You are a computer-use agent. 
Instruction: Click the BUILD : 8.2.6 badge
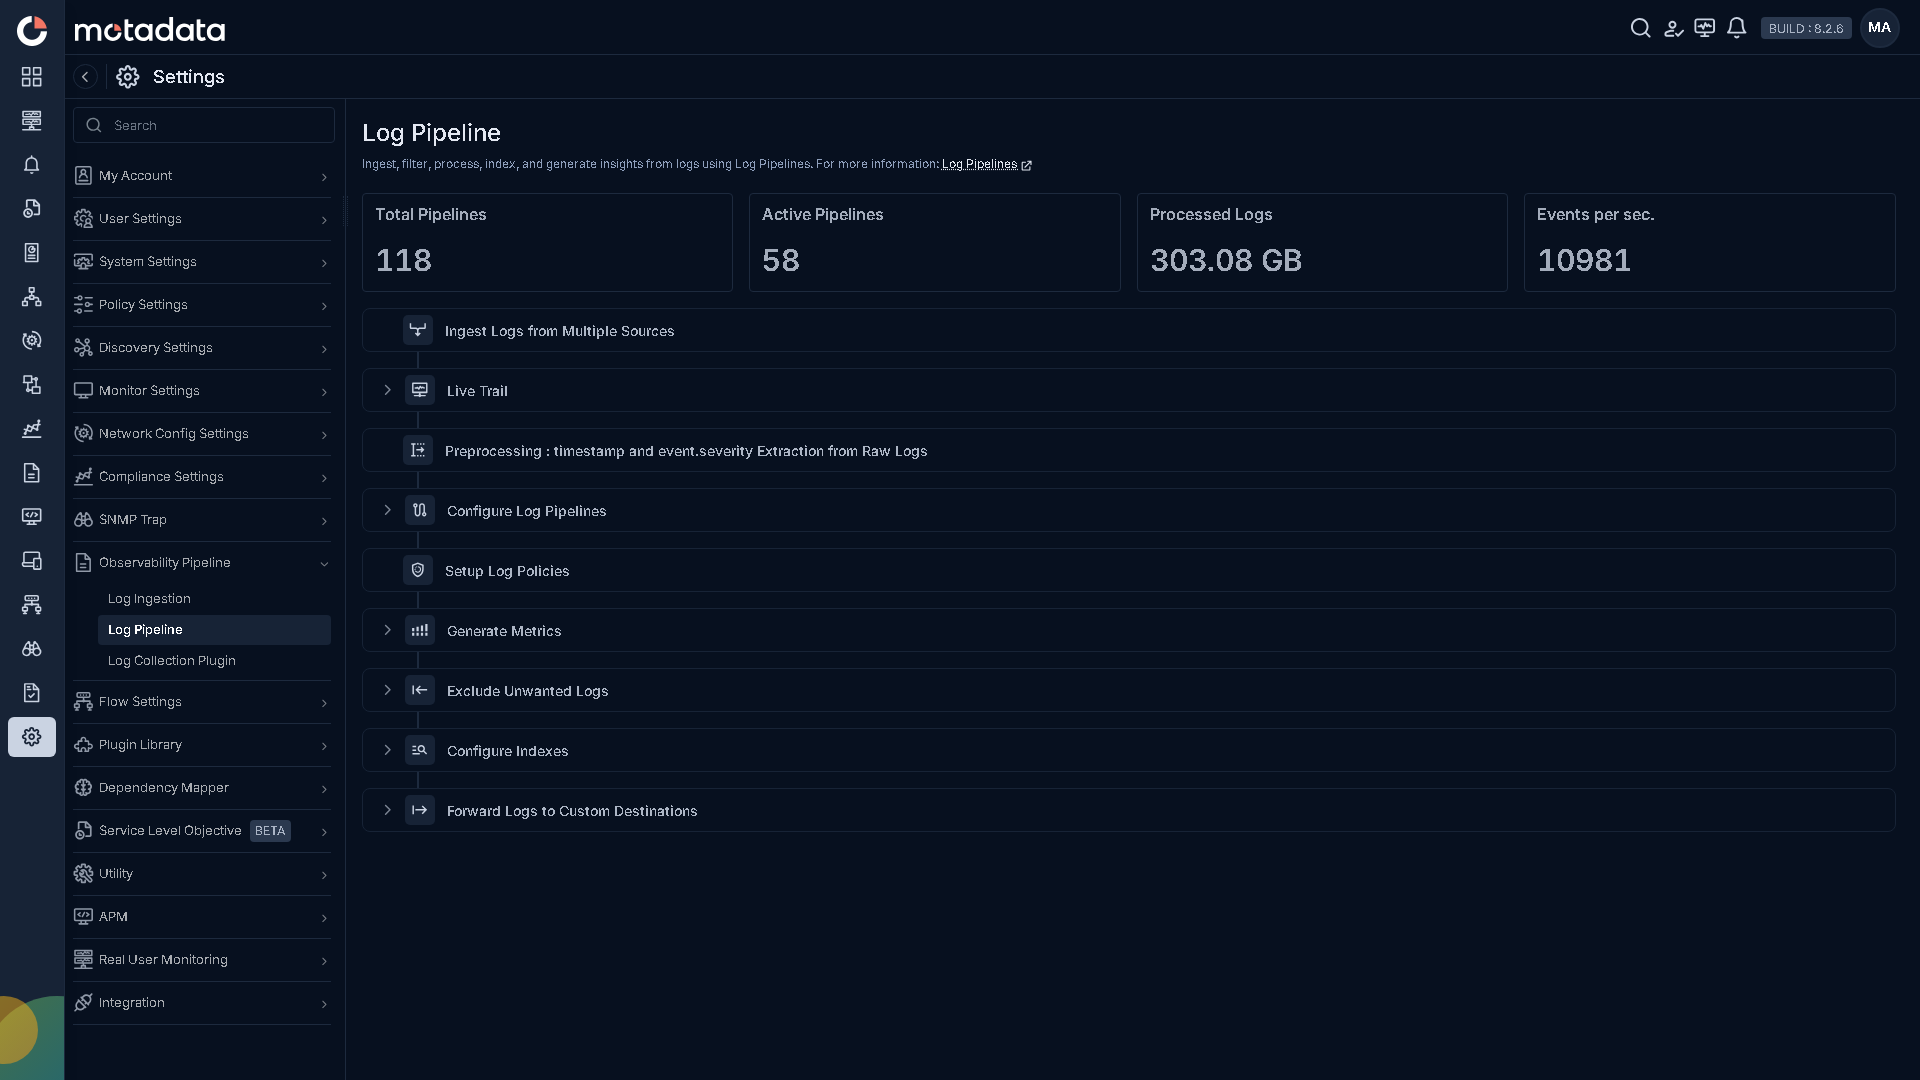coord(1806,28)
